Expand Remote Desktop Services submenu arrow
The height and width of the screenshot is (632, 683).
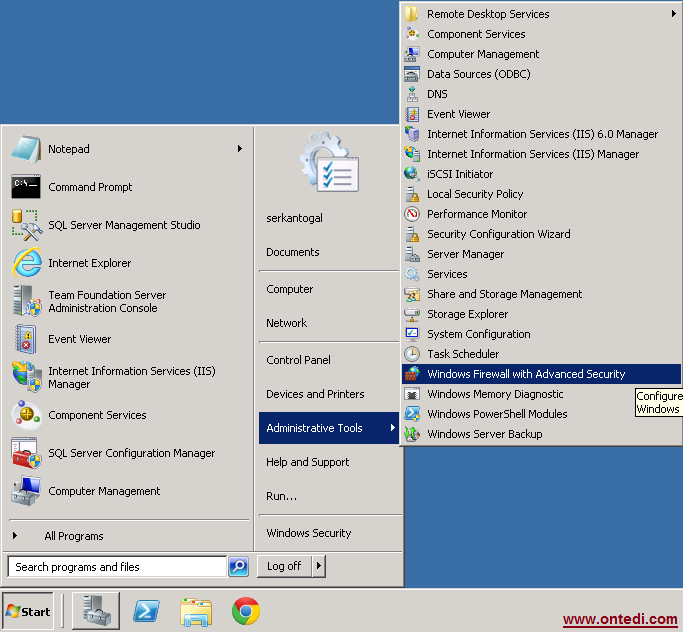(x=674, y=14)
